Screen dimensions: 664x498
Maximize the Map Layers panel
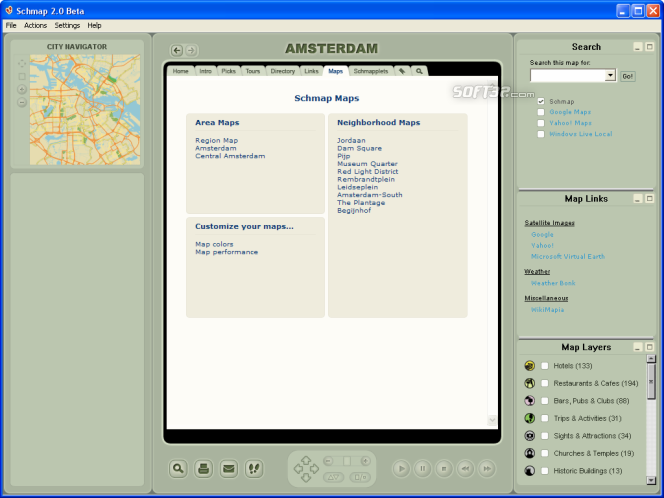(x=650, y=347)
